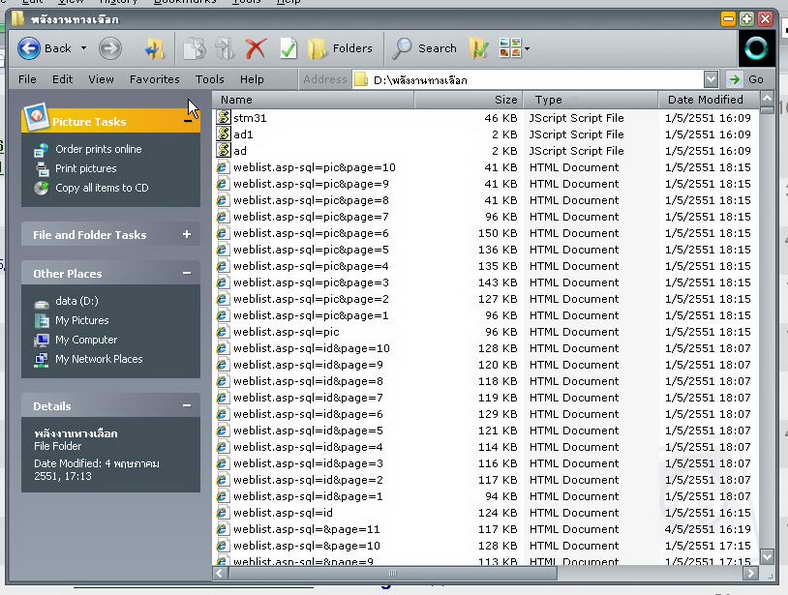Image resolution: width=788 pixels, height=595 pixels.
Task: Click the vertical scrollbar down arrow
Action: (x=767, y=557)
